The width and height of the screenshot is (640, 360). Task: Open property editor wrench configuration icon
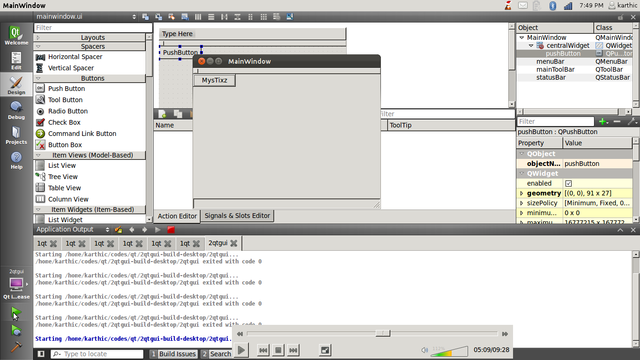[x=632, y=121]
